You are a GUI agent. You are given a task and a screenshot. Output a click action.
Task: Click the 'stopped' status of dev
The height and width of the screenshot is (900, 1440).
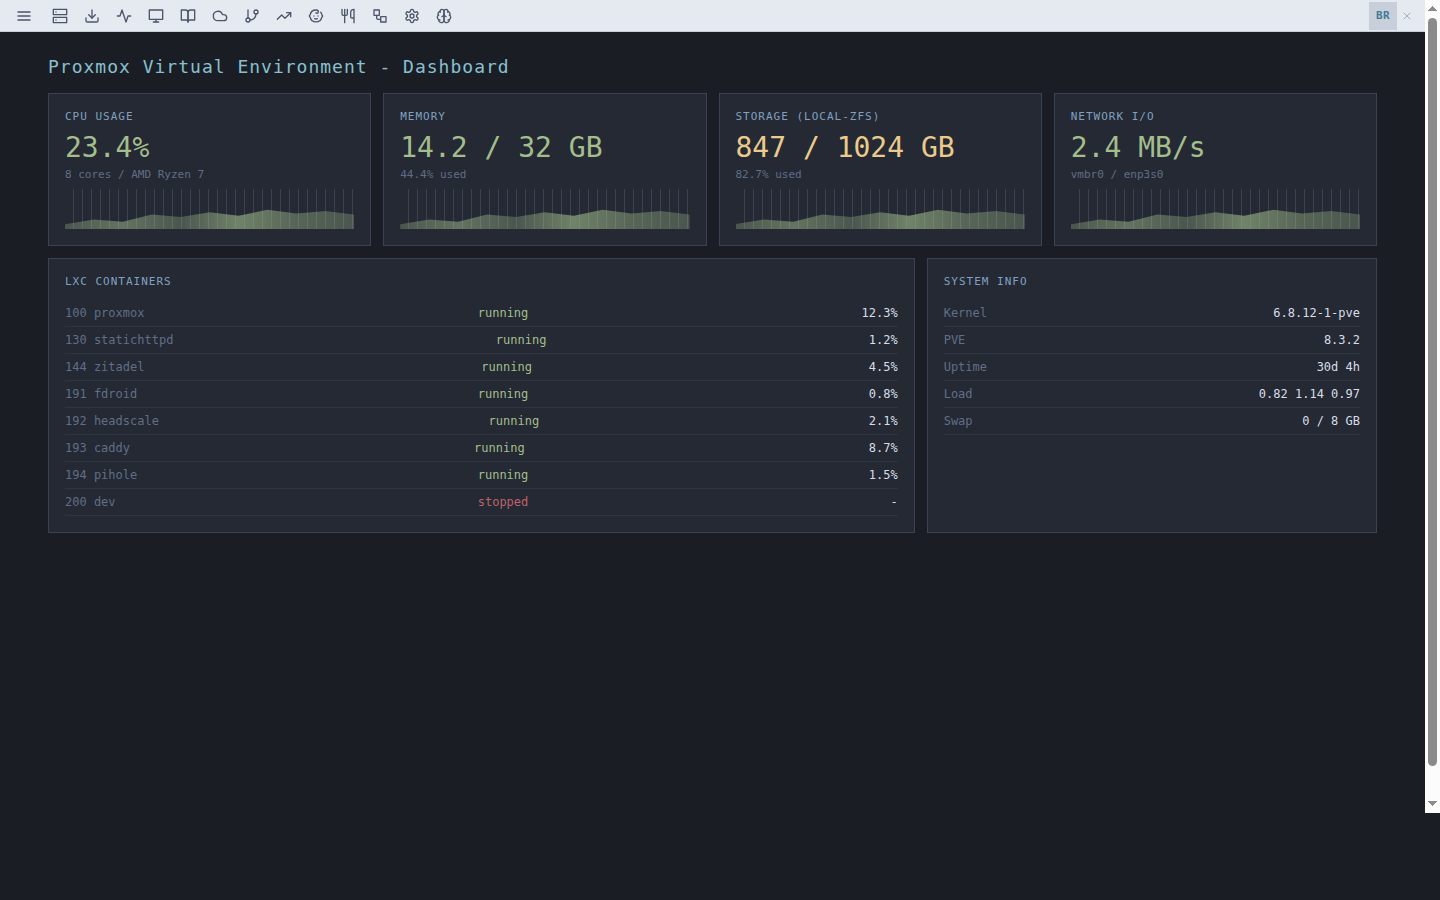coord(503,502)
